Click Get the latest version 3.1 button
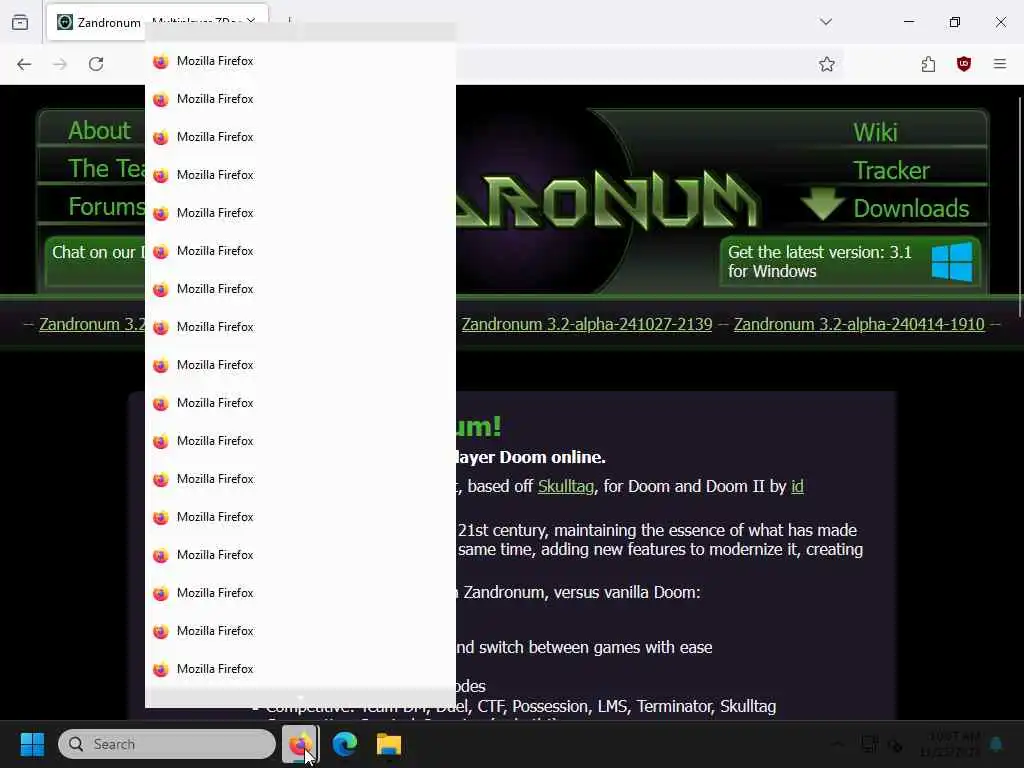 coord(850,262)
